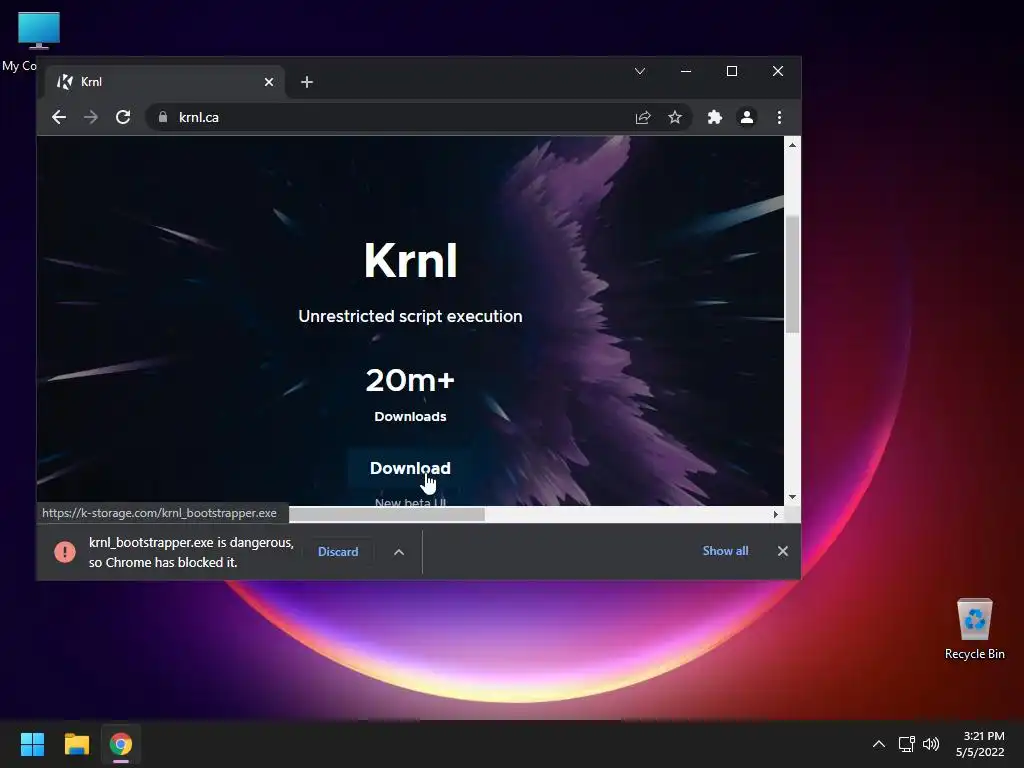Screen dimensions: 1024x768
Task: Click the 'Krnl' page heading
Action: pyautogui.click(x=410, y=261)
